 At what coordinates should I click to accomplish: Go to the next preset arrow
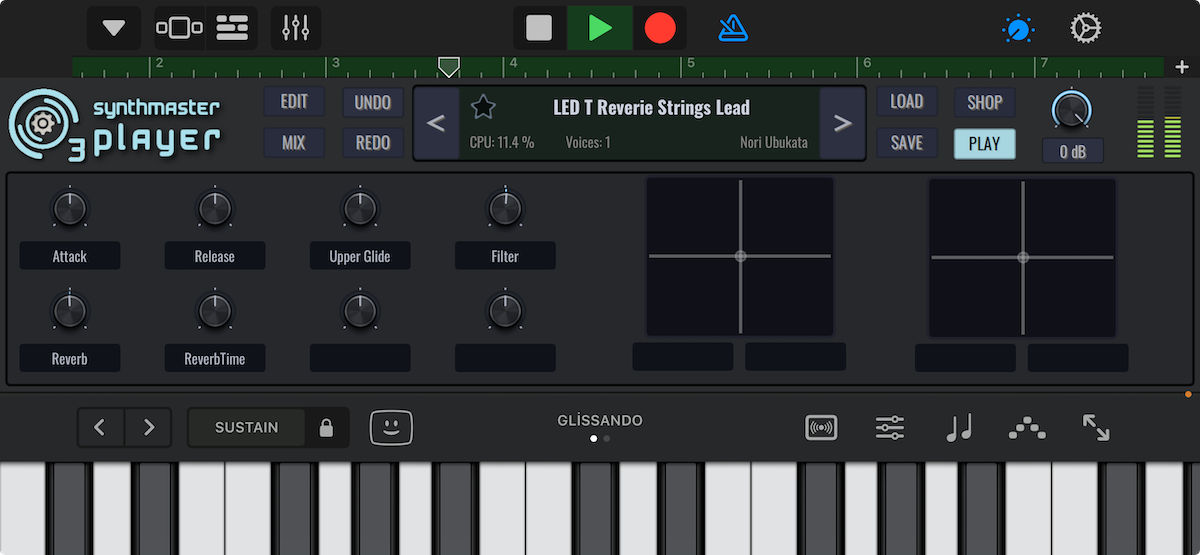coord(842,123)
